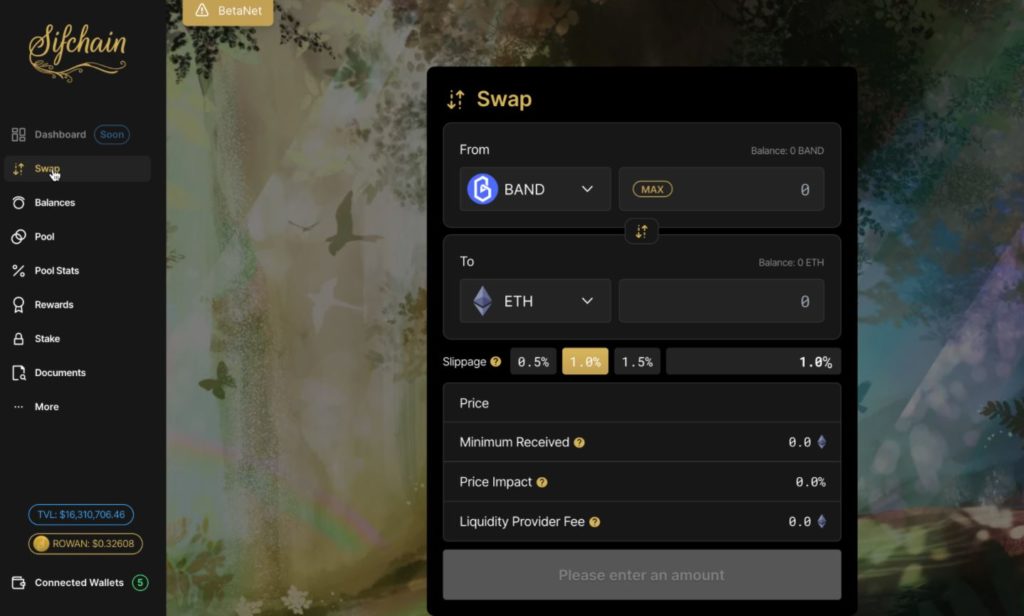1024x616 pixels.
Task: Click the ROWAN price pill
Action: click(85, 543)
